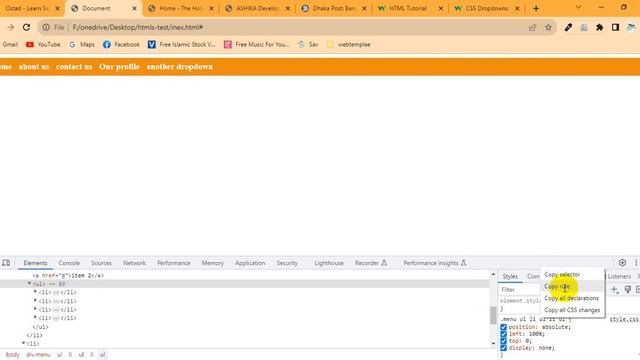The width and height of the screenshot is (640, 360).
Task: Switch to the Sources tab
Action: (x=101, y=263)
